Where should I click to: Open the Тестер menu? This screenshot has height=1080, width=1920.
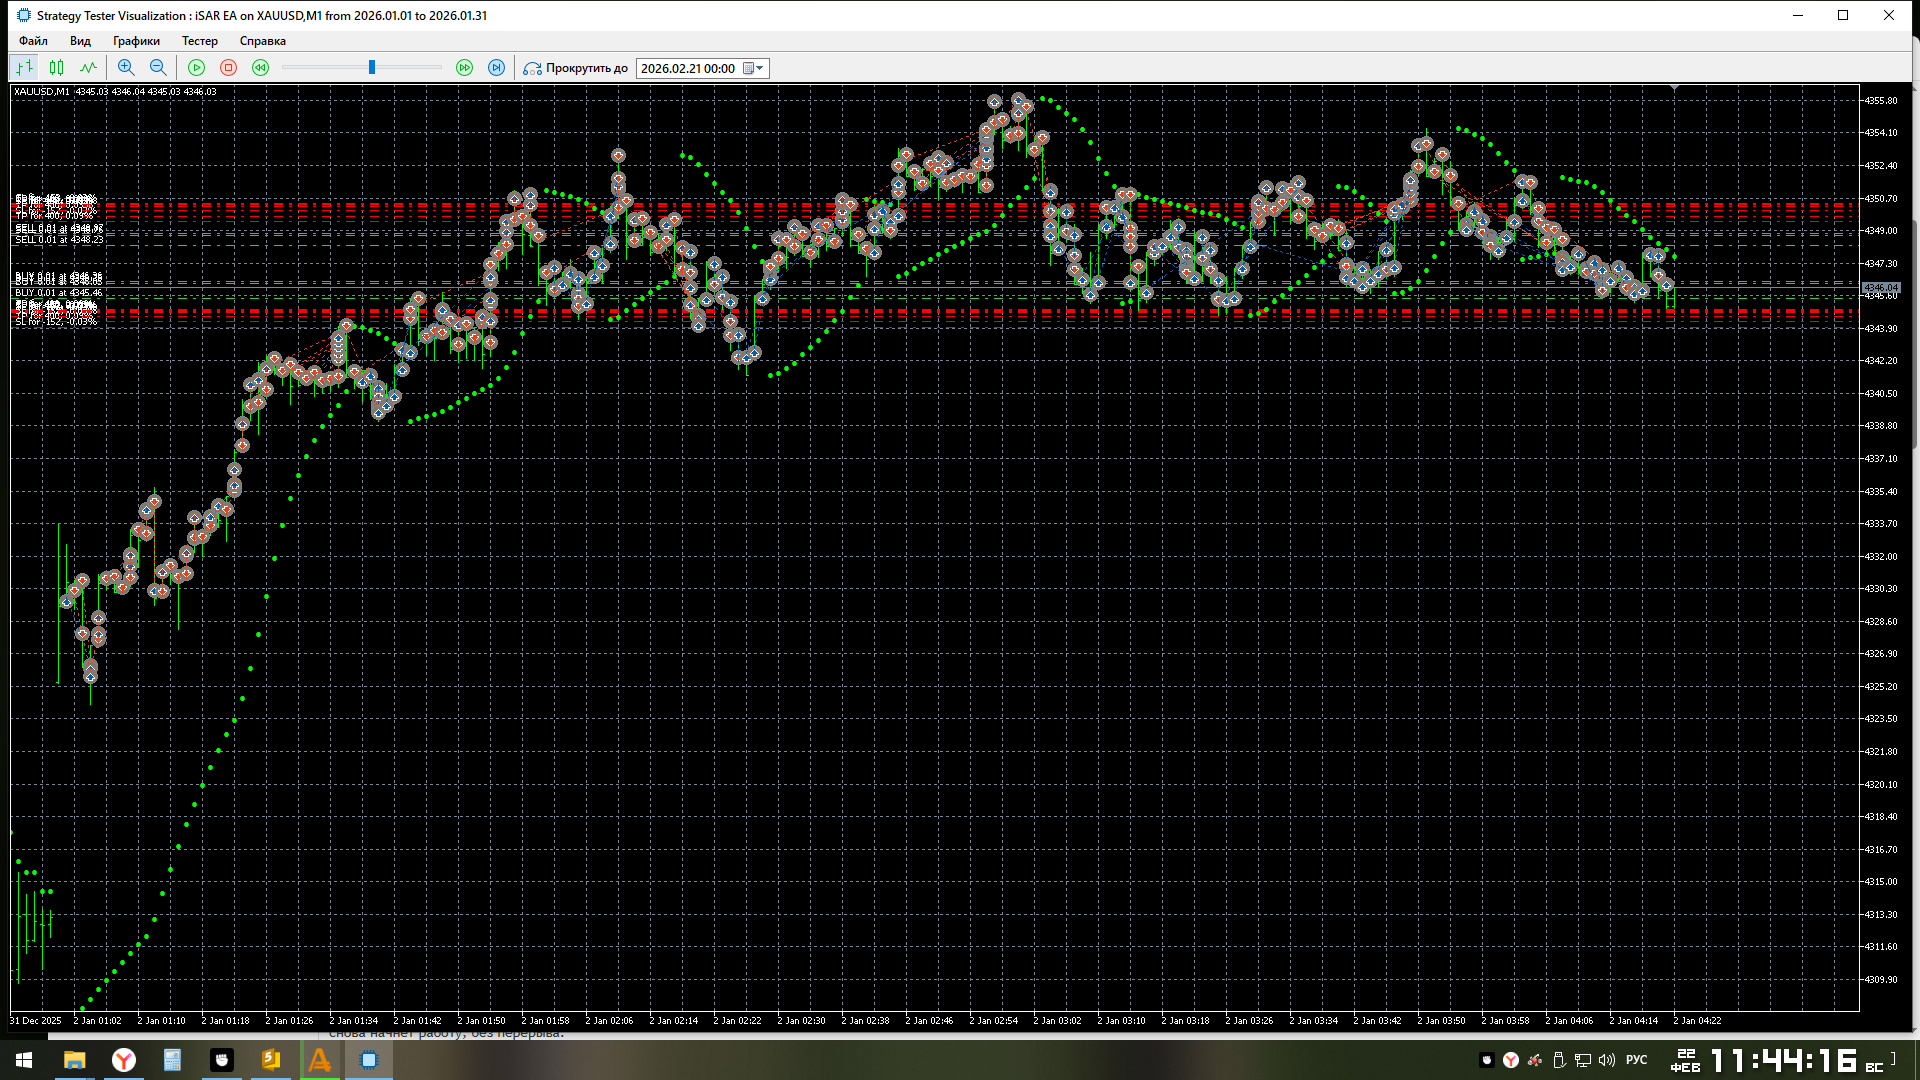199,41
